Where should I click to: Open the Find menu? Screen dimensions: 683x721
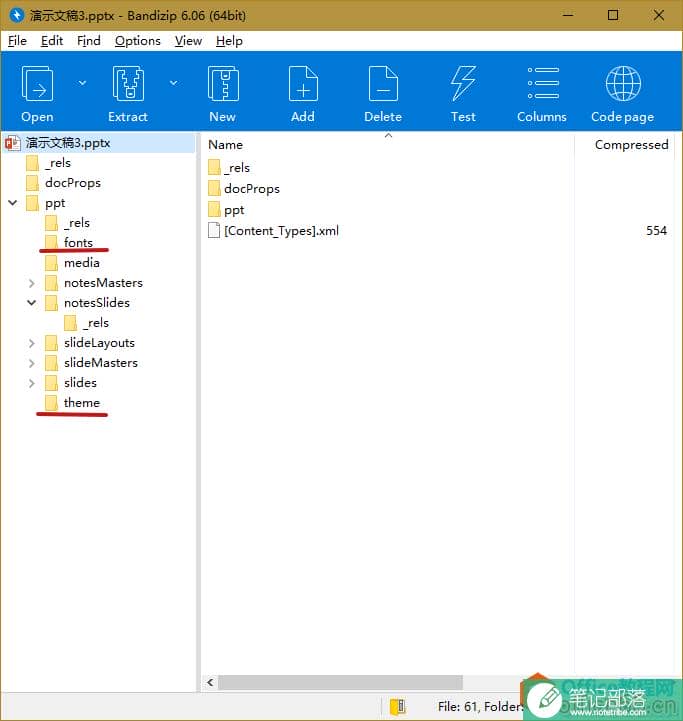(x=88, y=41)
